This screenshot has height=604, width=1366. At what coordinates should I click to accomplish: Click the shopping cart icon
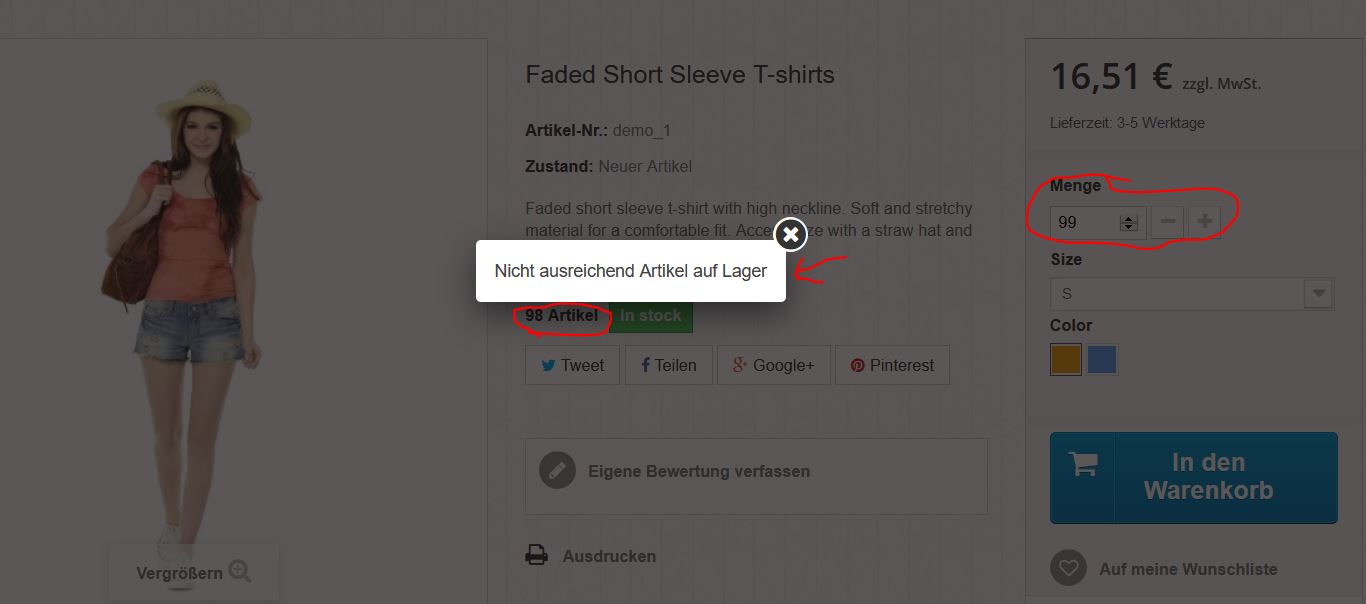coord(1083,464)
